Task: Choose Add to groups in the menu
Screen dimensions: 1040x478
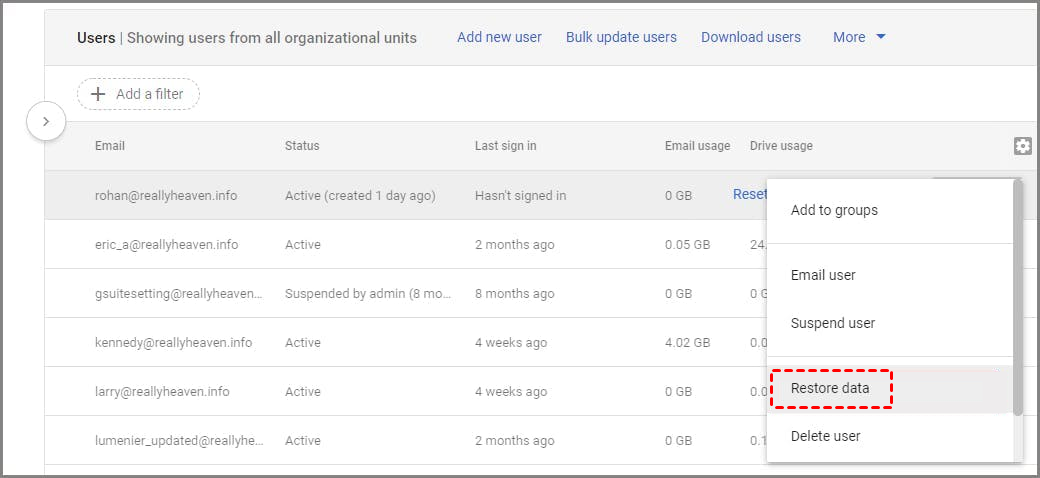Action: pyautogui.click(x=834, y=210)
